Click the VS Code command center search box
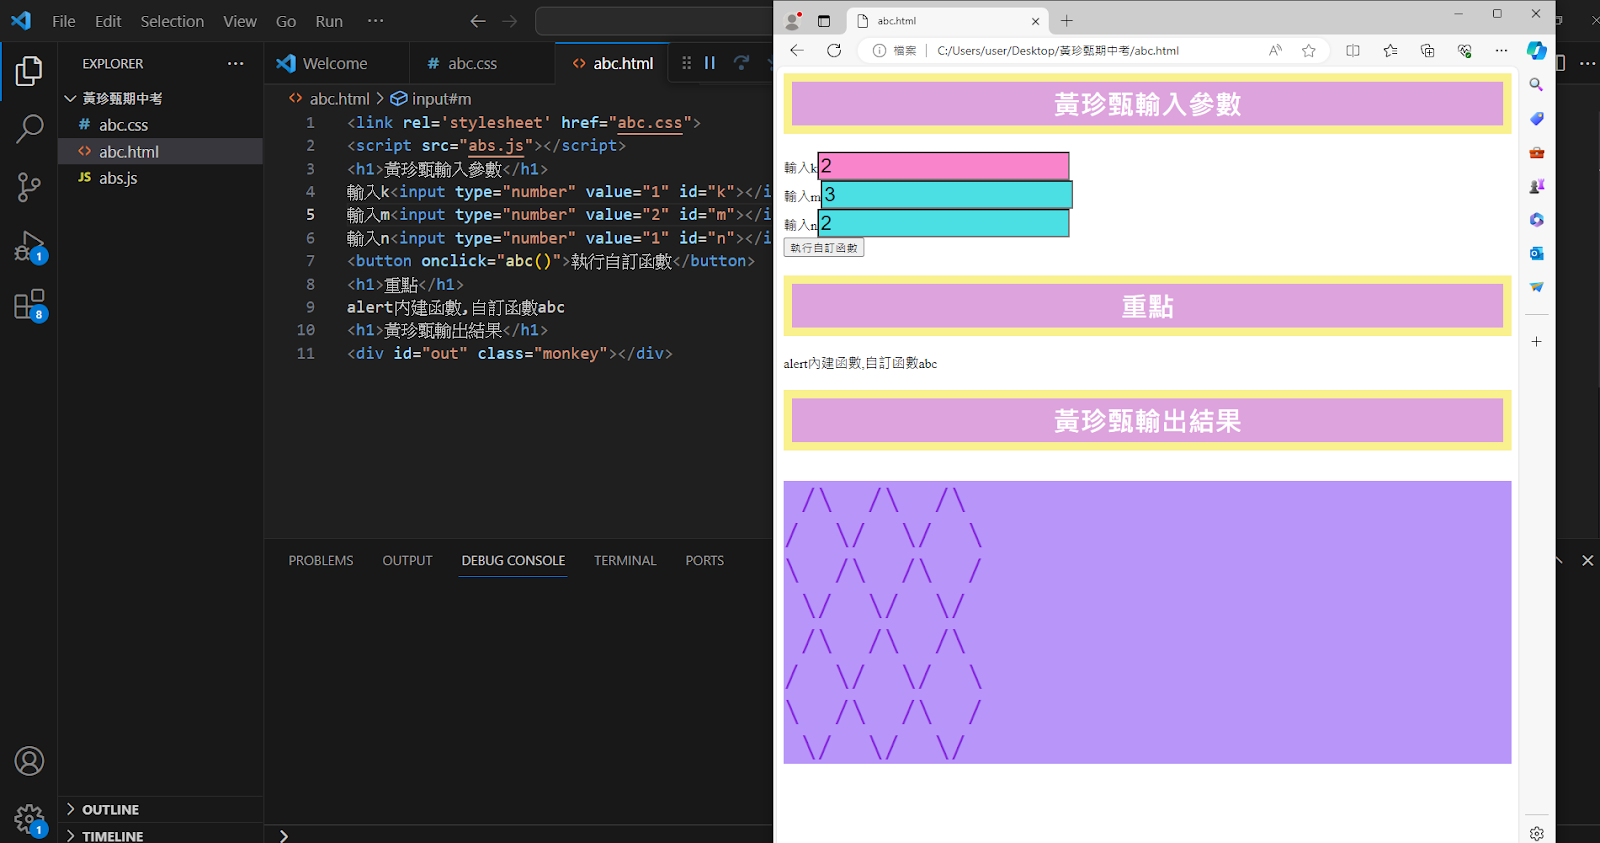The height and width of the screenshot is (843, 1600). 655,21
